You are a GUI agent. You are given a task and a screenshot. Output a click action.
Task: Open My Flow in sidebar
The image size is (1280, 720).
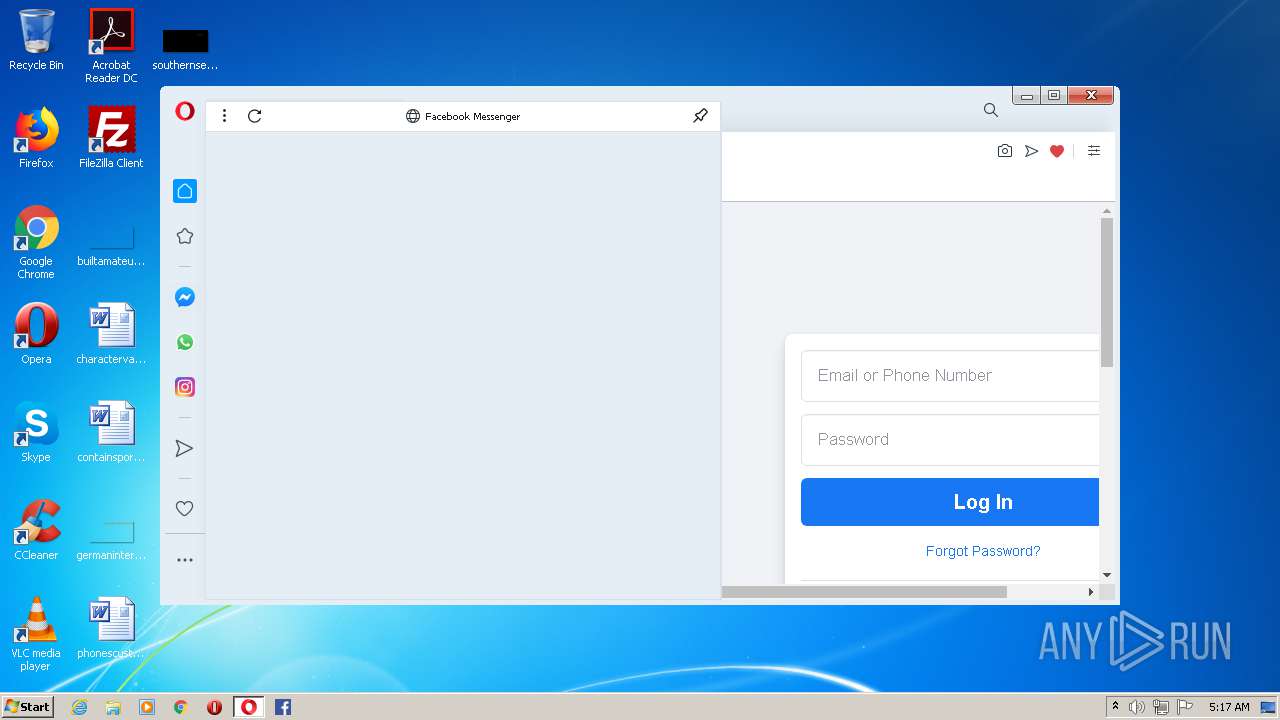click(x=184, y=448)
